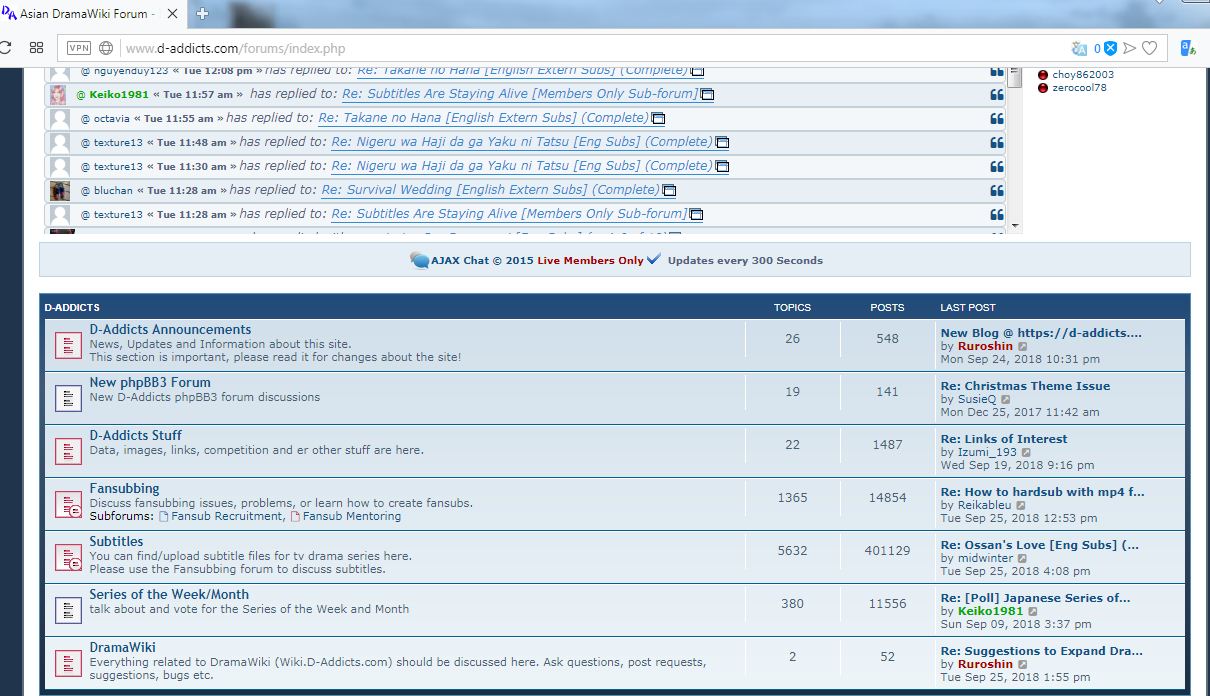Open chat user zerocool78's profile

click(1079, 88)
